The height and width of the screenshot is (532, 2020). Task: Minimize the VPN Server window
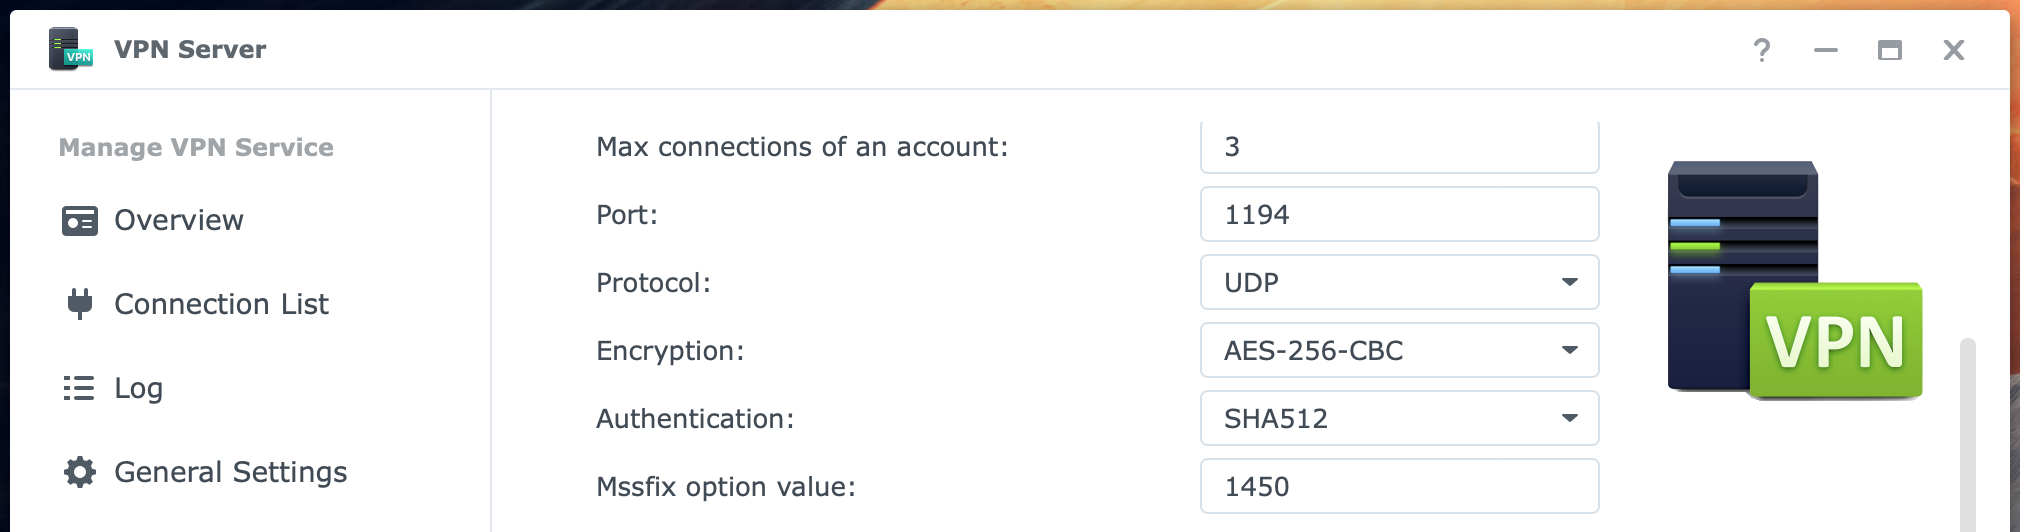point(1826,50)
